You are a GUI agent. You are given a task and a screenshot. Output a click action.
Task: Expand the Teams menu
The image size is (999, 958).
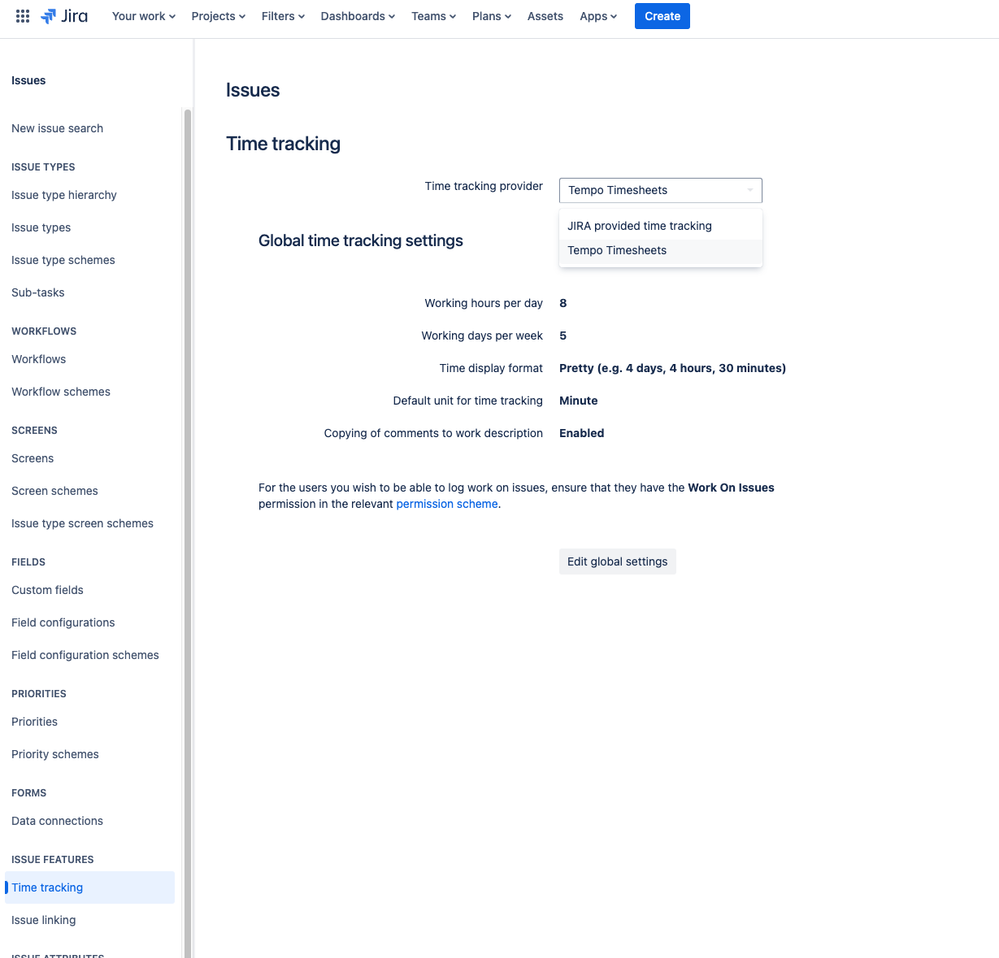[x=433, y=16]
